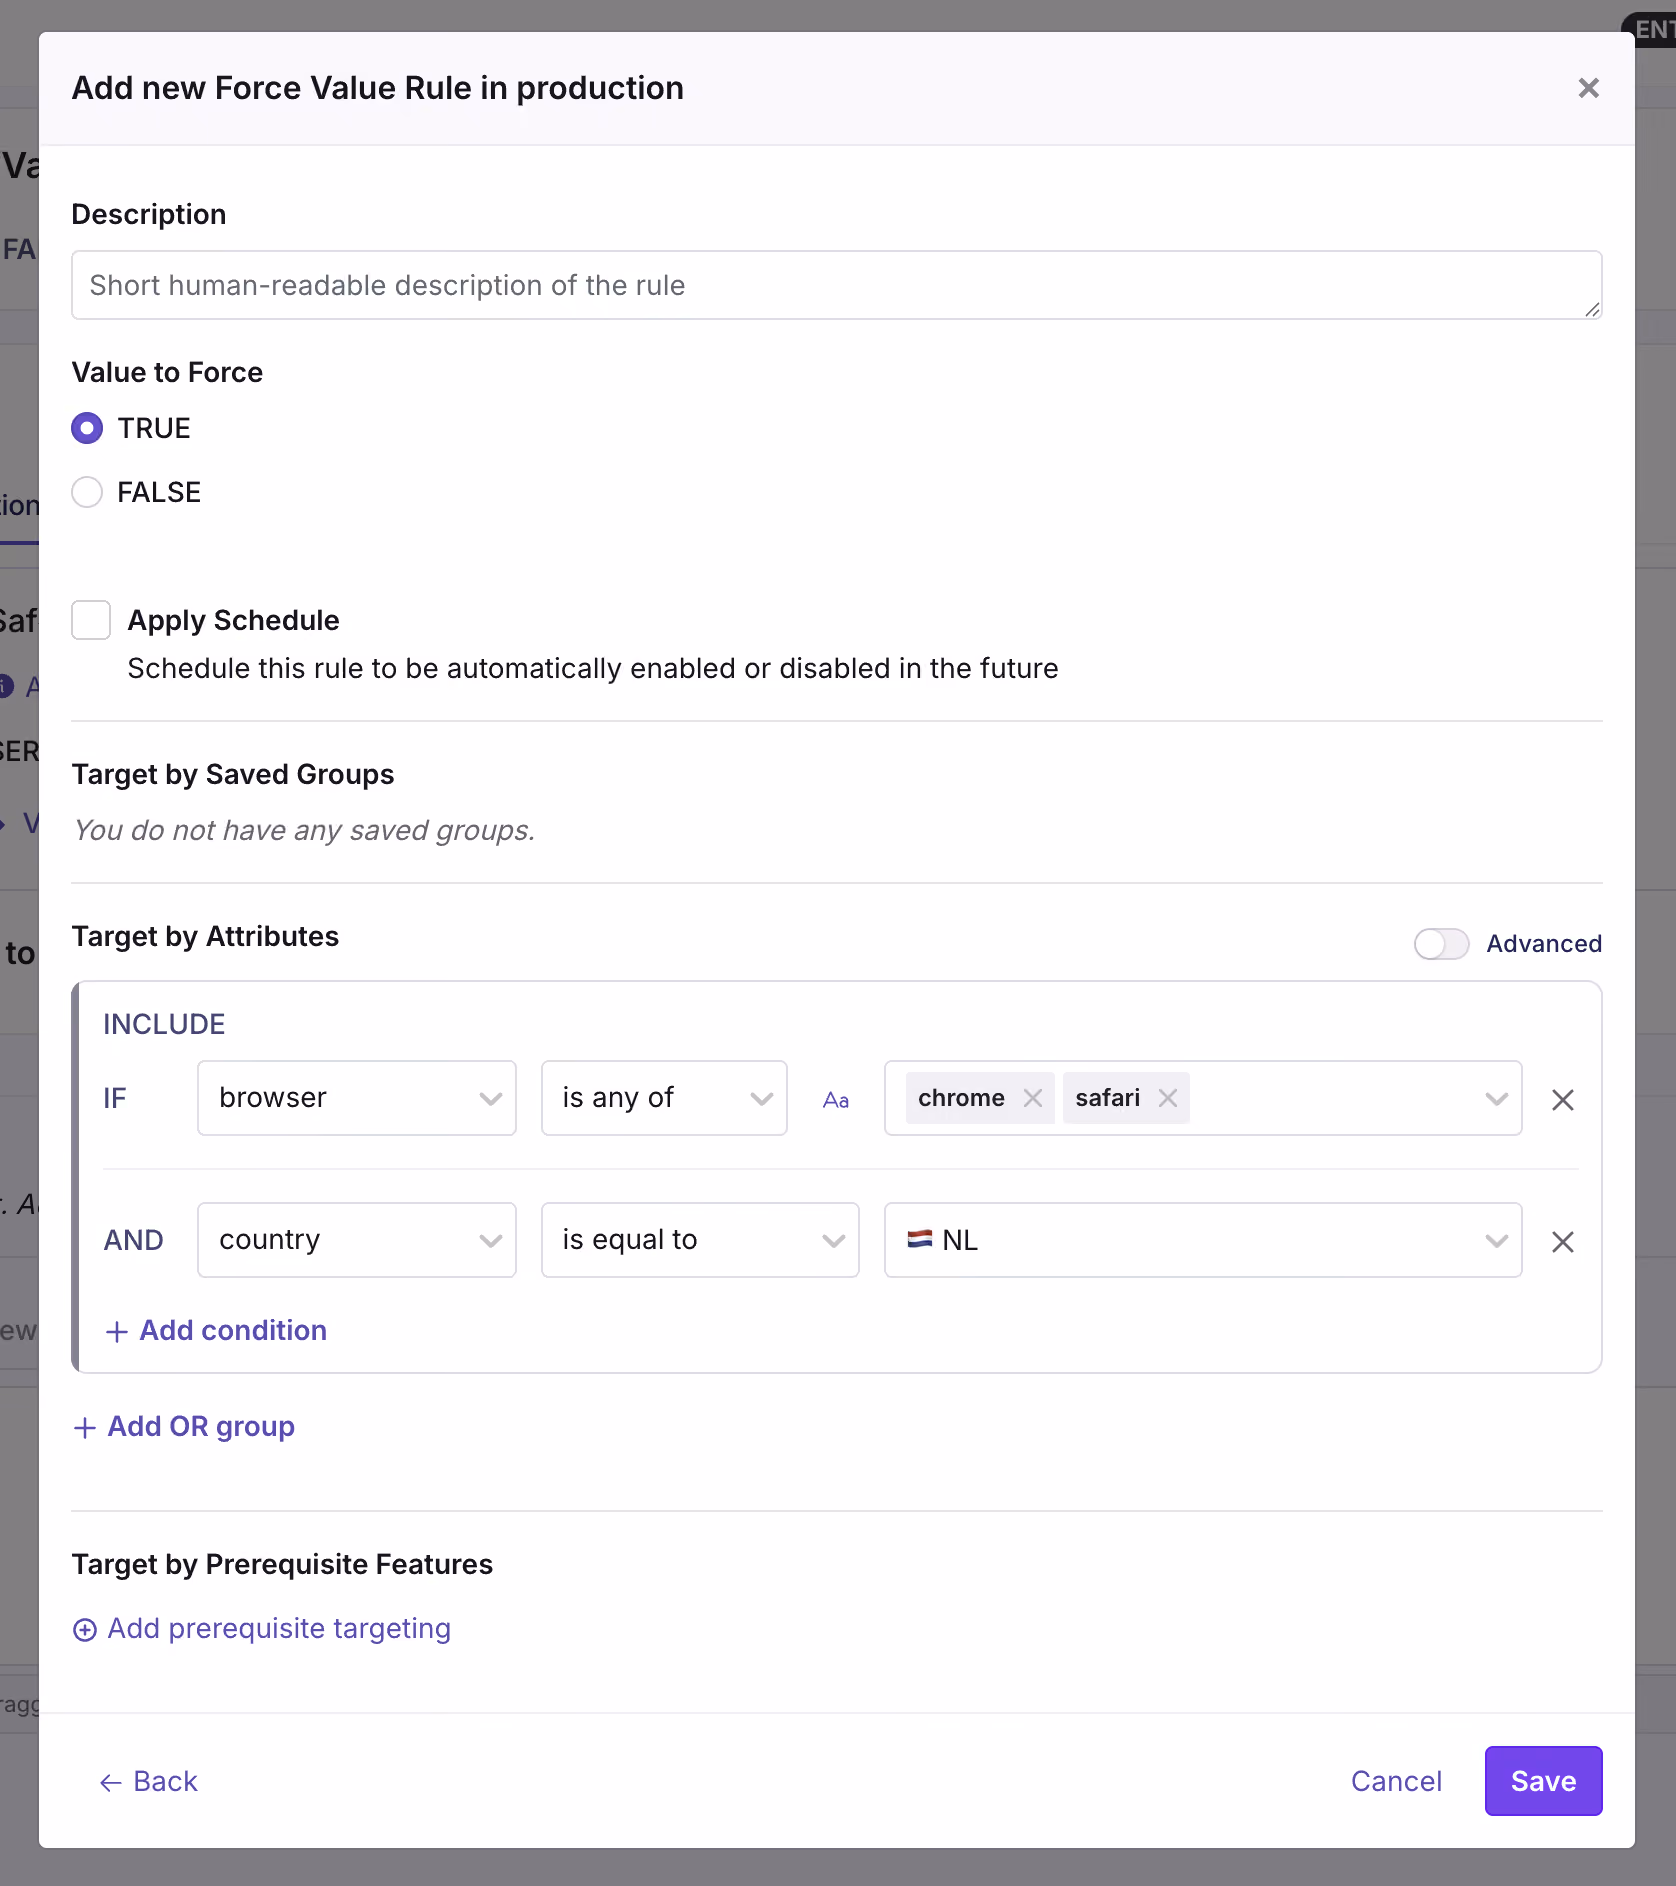Save the Force Value Rule
The image size is (1676, 1886).
tap(1543, 1781)
